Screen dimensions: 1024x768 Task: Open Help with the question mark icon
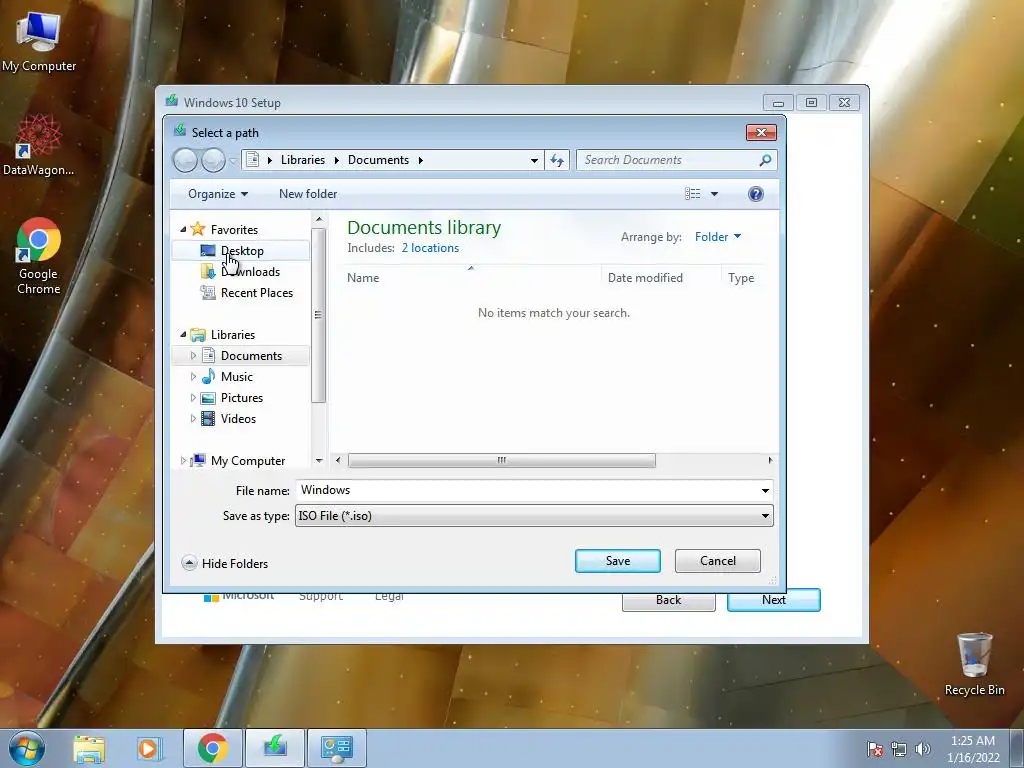[x=756, y=194]
